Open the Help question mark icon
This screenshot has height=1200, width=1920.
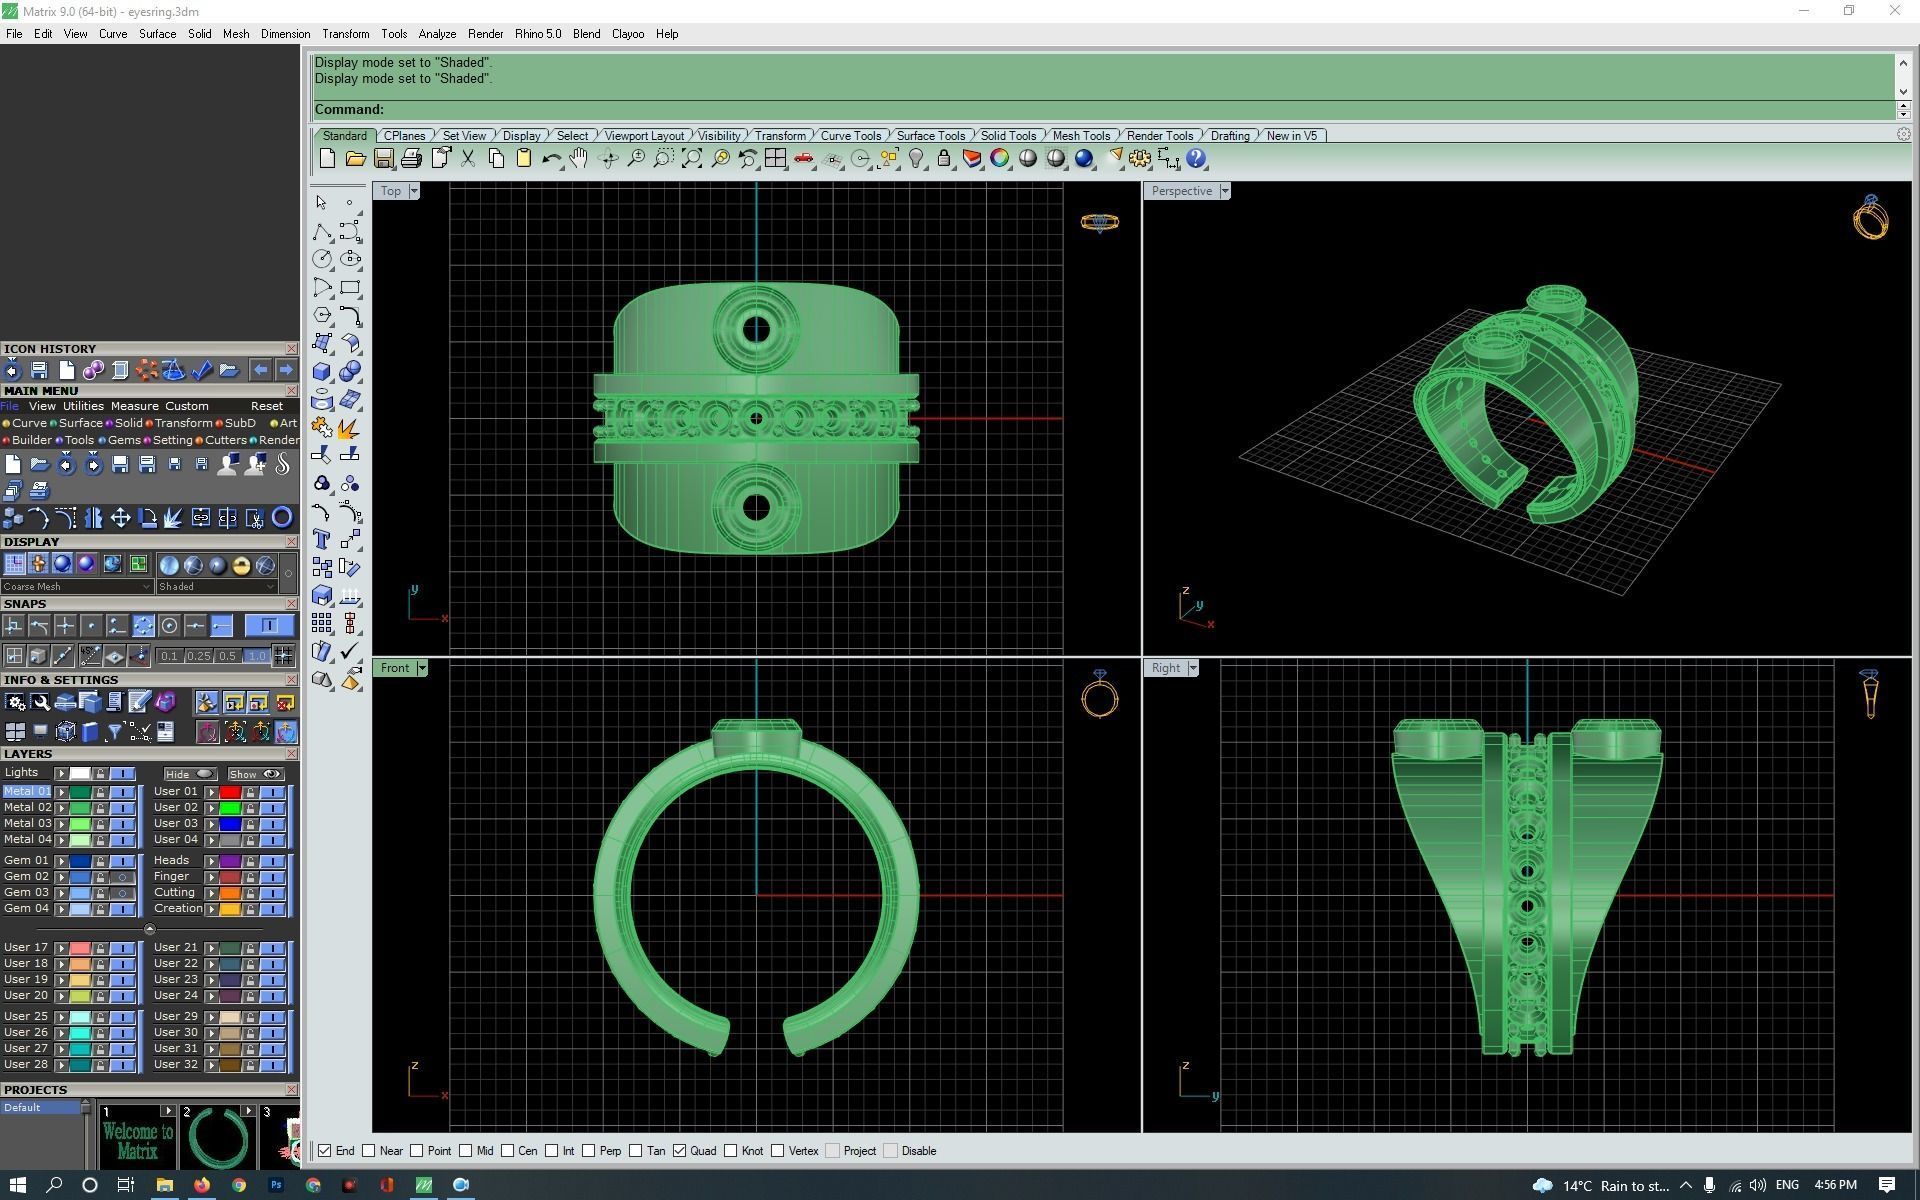(x=1196, y=159)
